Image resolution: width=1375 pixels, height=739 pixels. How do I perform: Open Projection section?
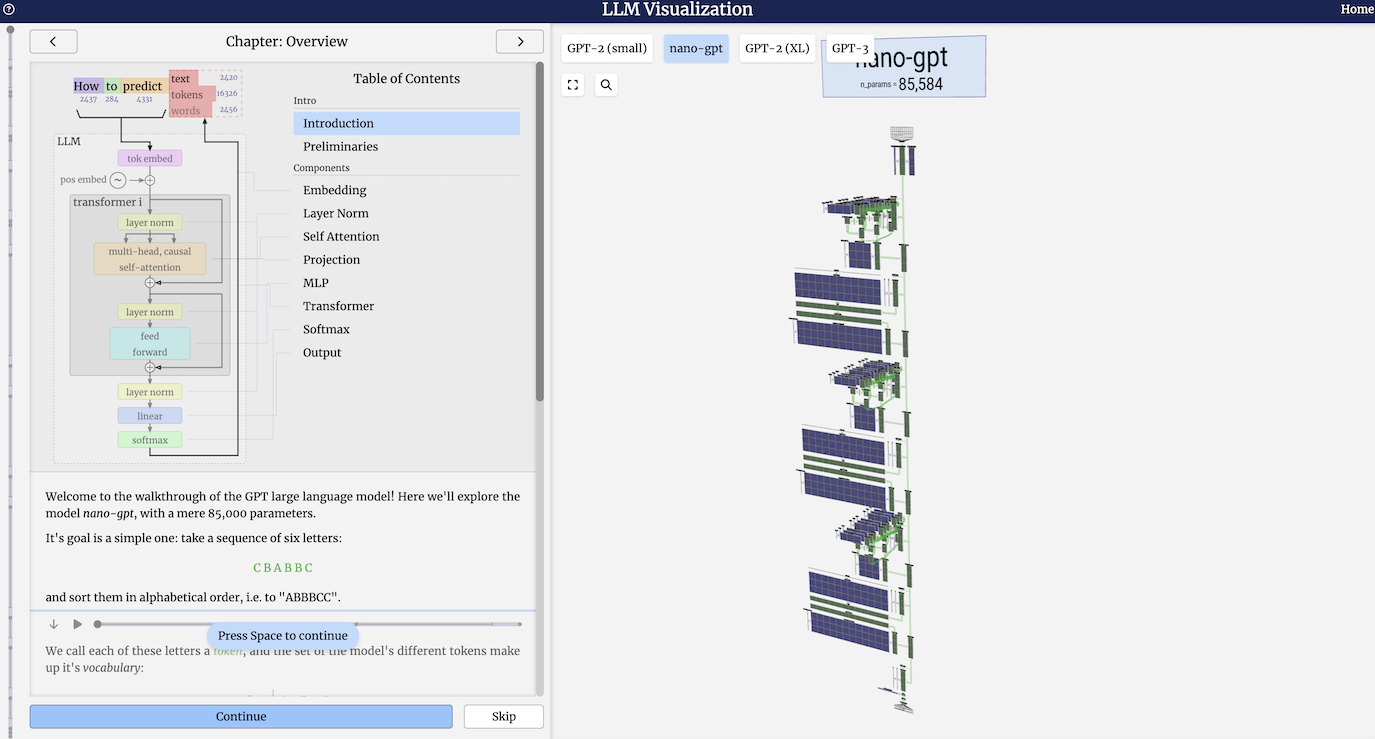tap(331, 259)
